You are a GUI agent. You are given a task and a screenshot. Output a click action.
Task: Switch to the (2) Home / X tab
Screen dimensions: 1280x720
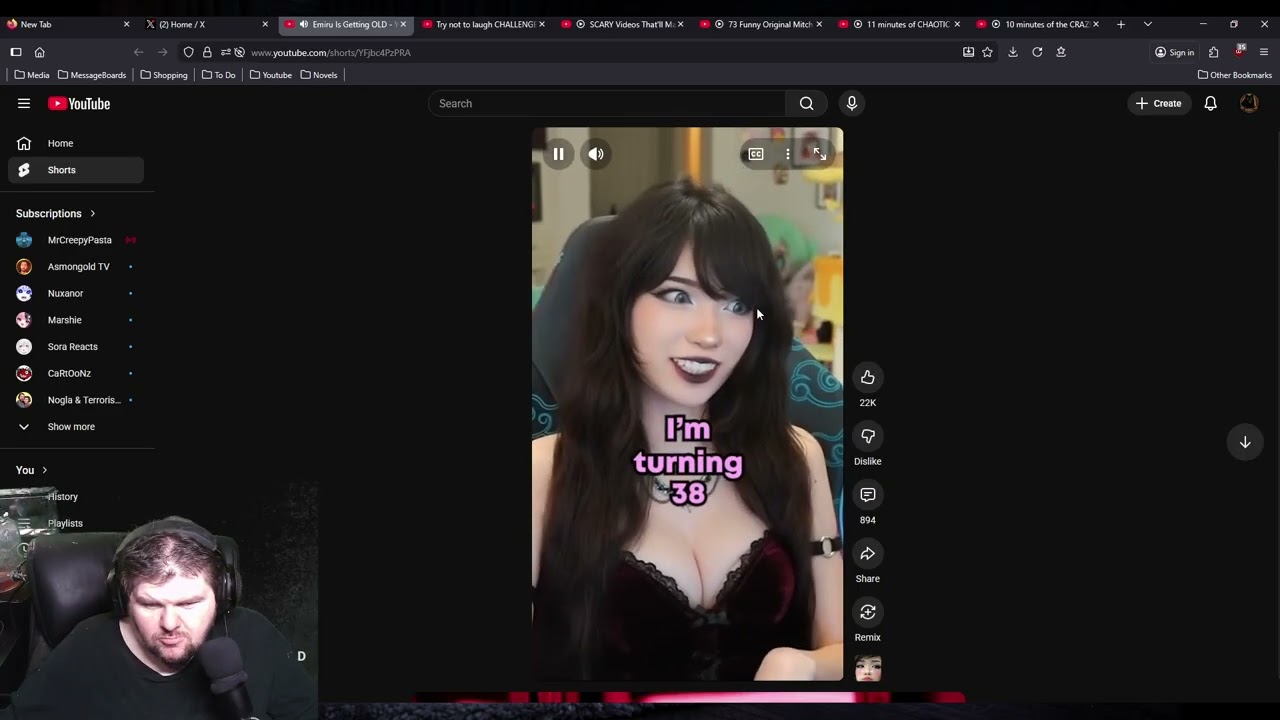click(x=206, y=24)
